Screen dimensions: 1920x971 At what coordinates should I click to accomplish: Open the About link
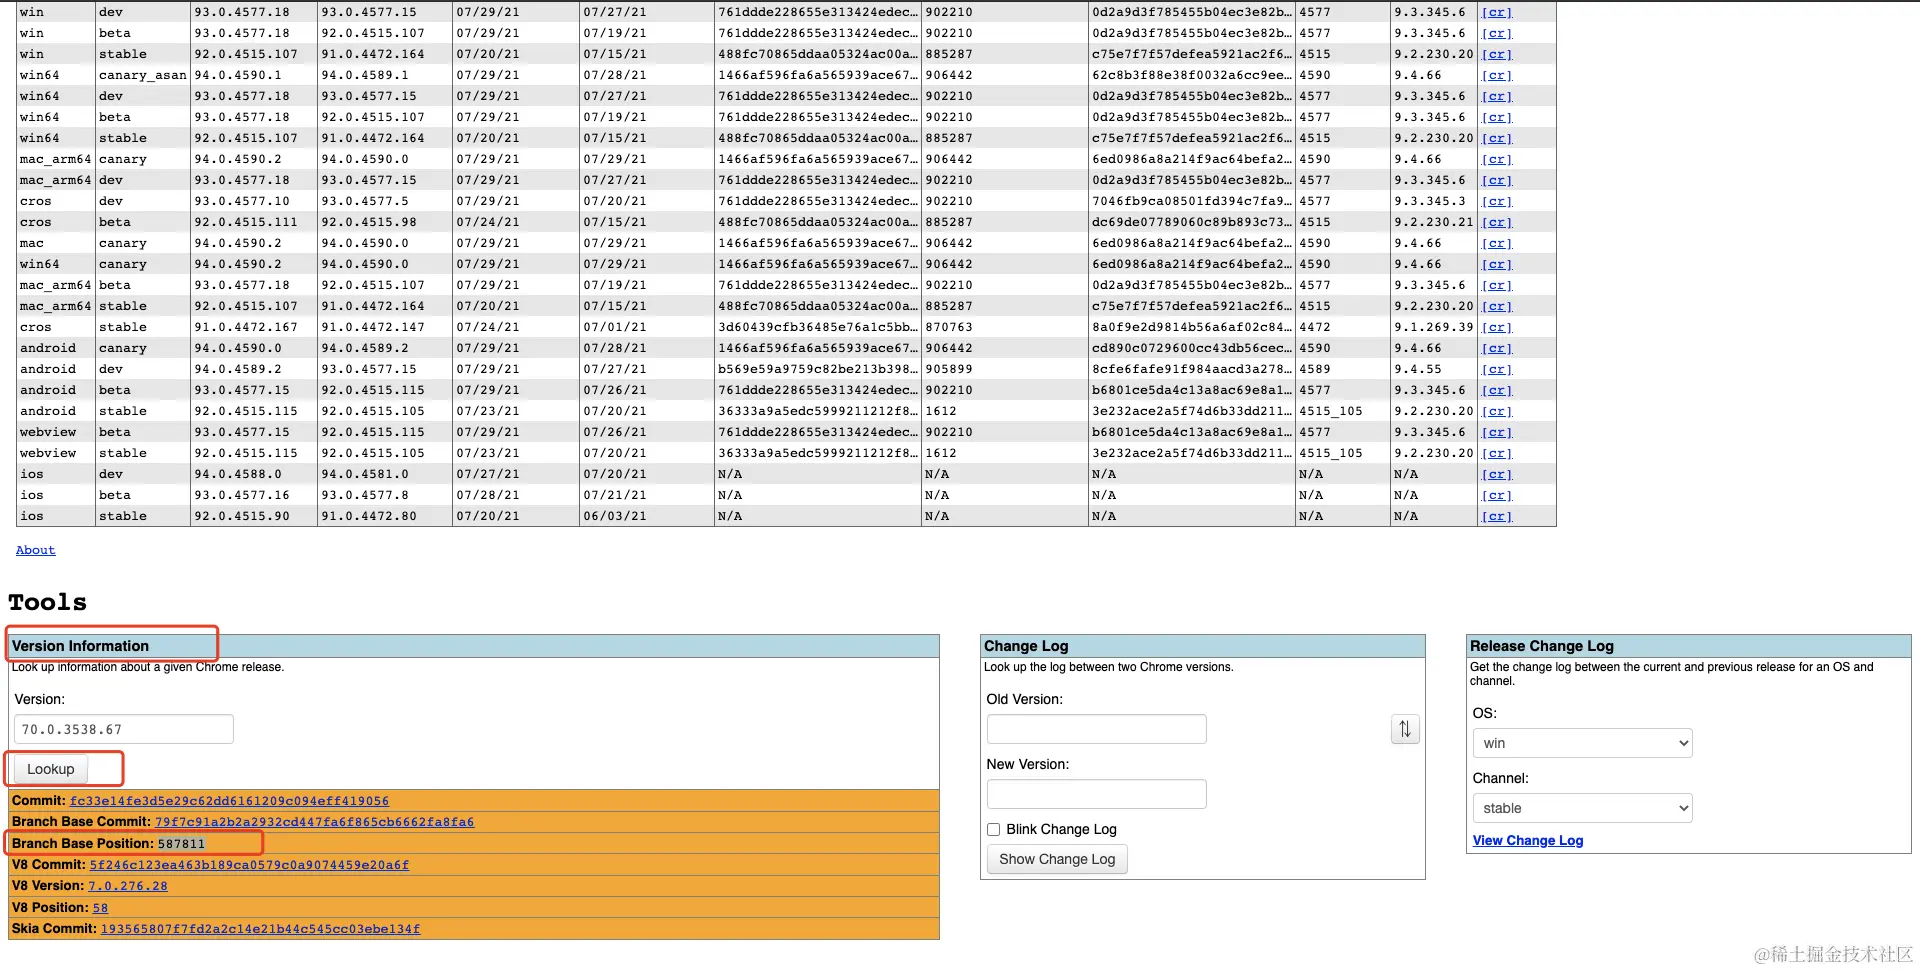tap(36, 550)
